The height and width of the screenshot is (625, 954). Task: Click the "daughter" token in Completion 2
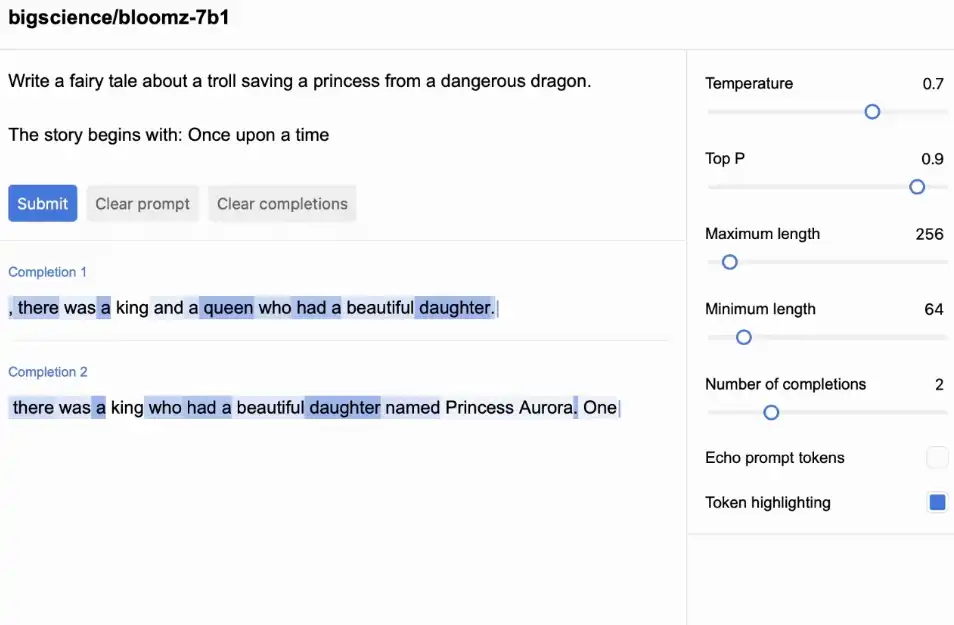(x=344, y=408)
